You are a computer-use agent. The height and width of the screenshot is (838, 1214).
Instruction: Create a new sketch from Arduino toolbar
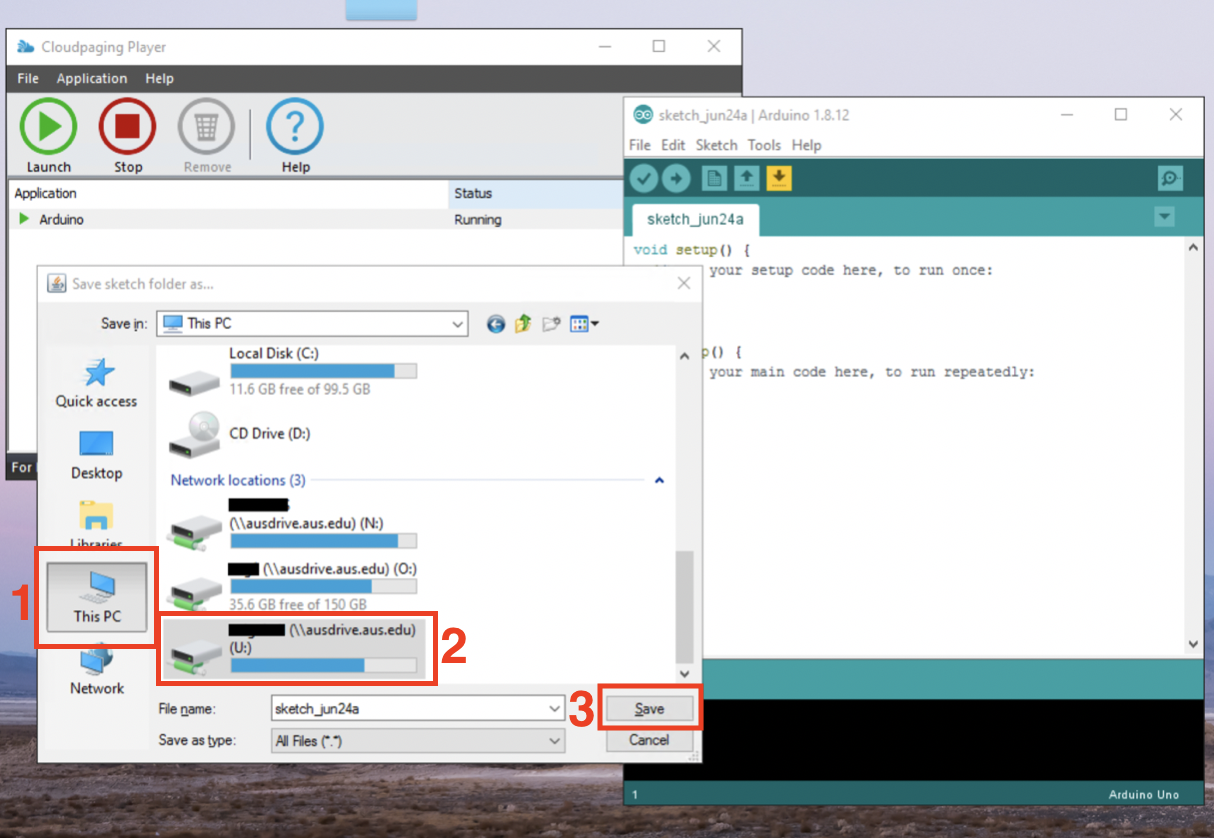coord(713,179)
